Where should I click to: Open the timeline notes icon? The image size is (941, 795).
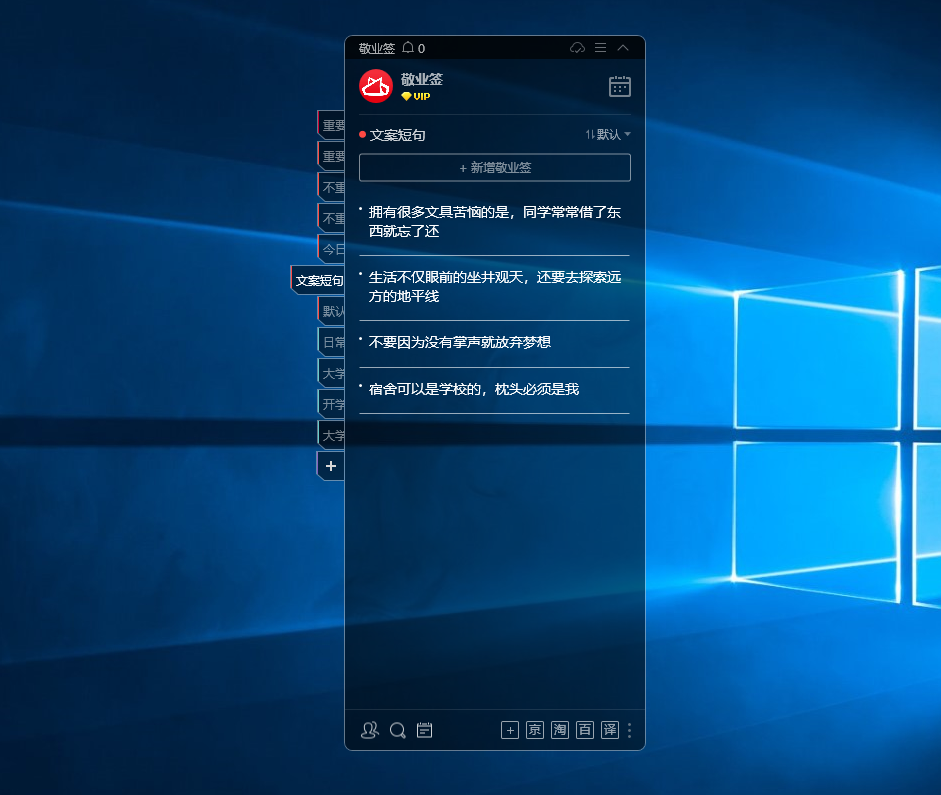424,731
